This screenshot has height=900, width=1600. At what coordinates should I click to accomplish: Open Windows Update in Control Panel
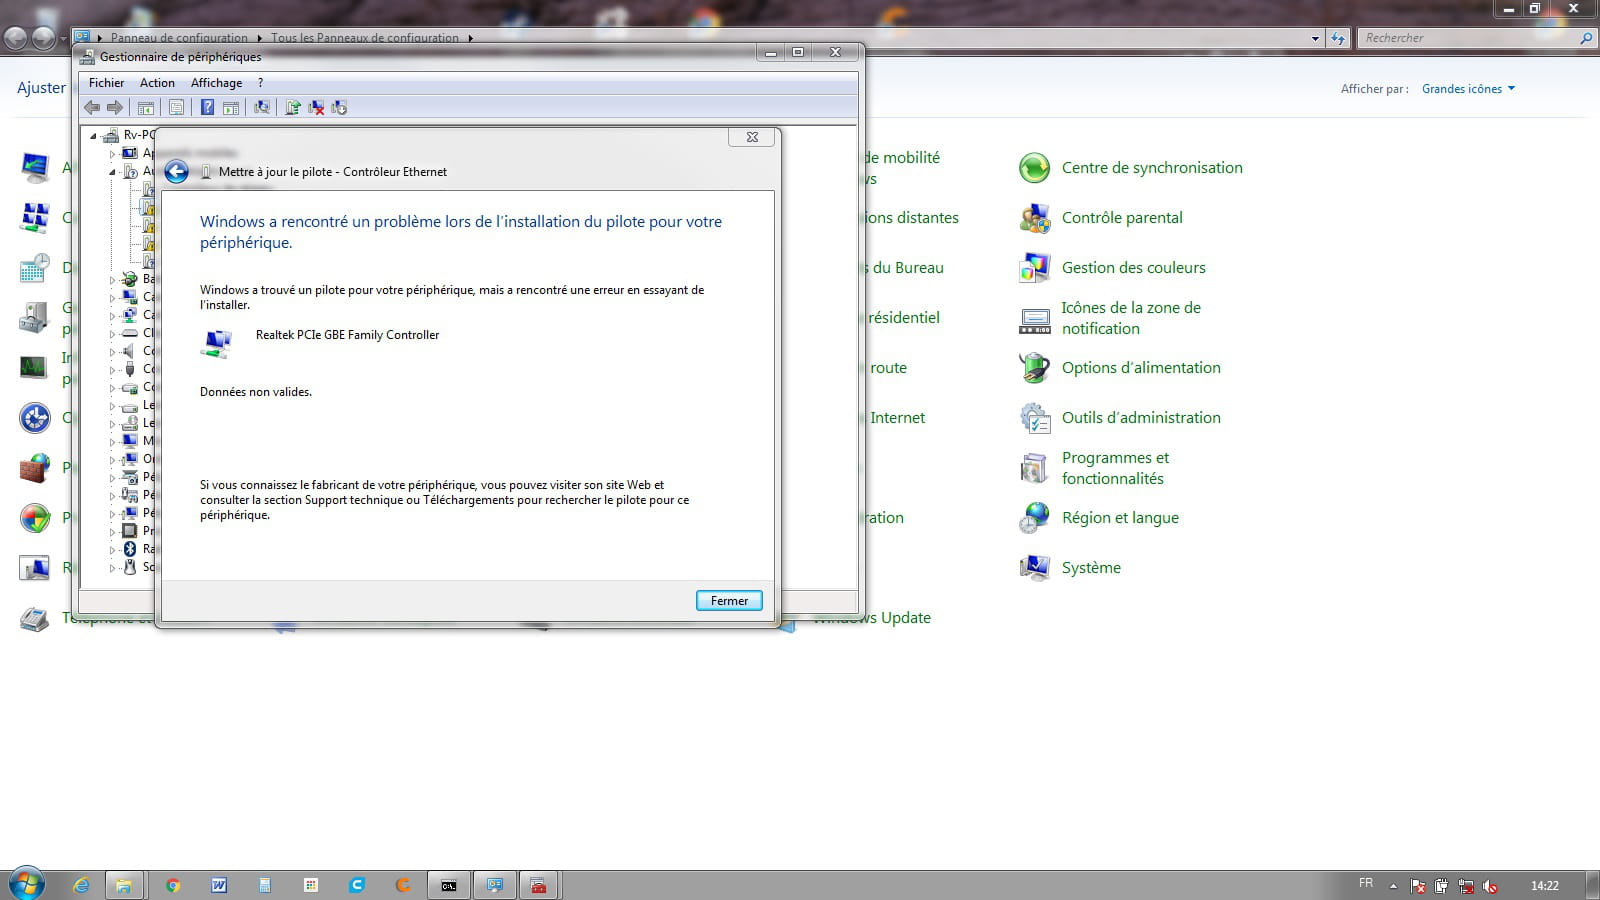[x=871, y=618]
